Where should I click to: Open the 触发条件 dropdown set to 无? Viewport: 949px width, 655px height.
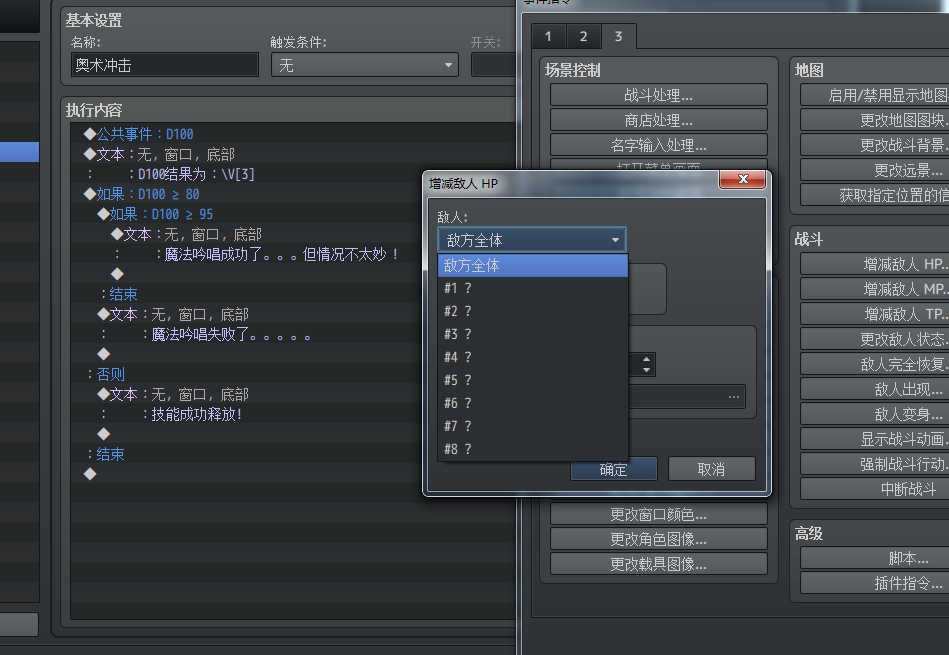click(365, 65)
